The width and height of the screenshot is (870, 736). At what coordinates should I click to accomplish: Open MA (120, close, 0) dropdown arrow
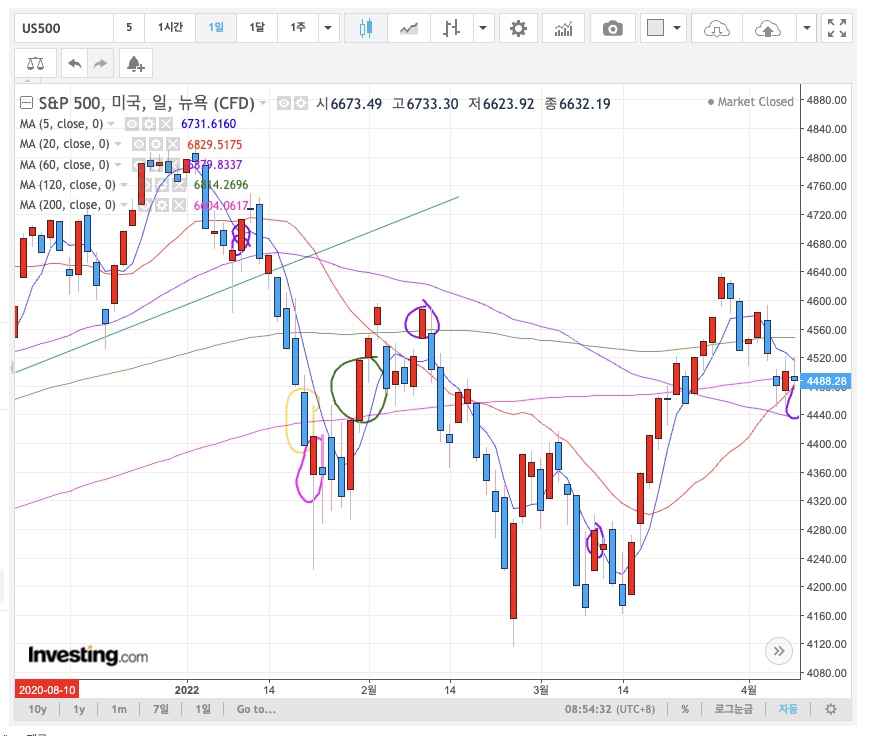coord(124,185)
